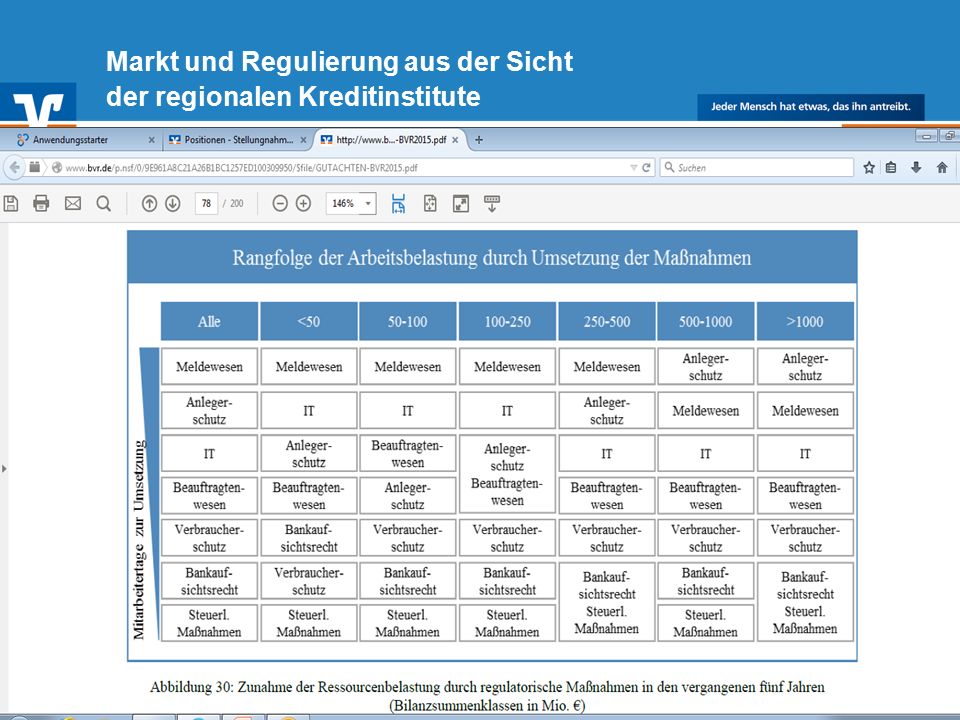Click the 'Rangfolge der Arbeitsbelastung' title text

(492, 258)
